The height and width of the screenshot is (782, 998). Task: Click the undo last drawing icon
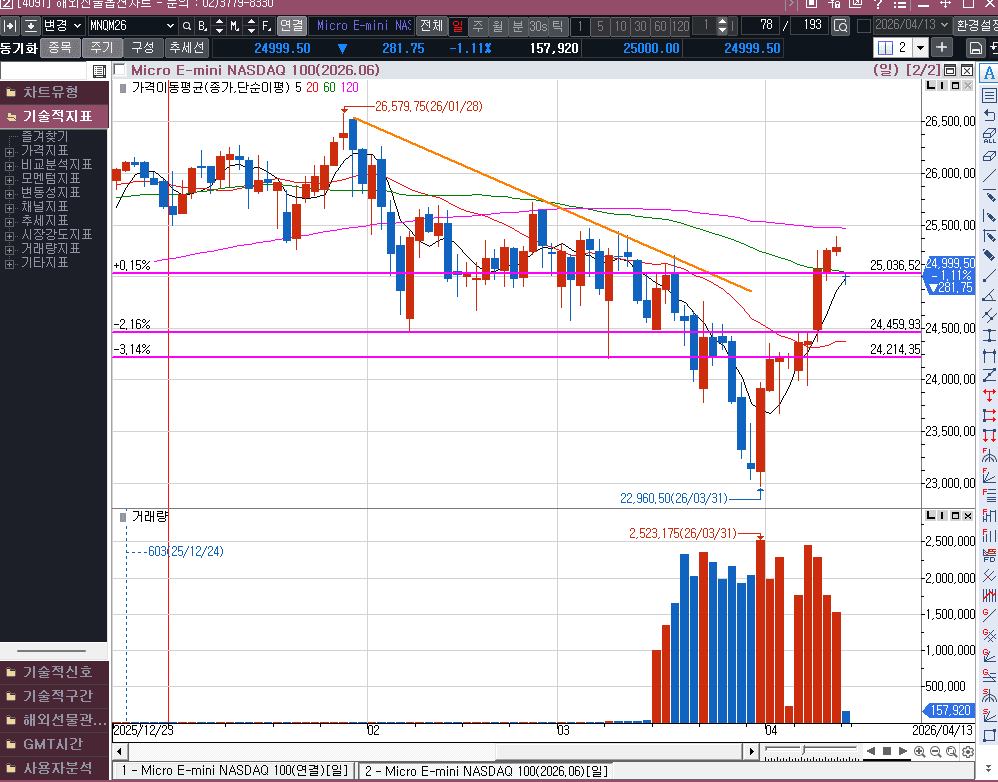point(989,115)
